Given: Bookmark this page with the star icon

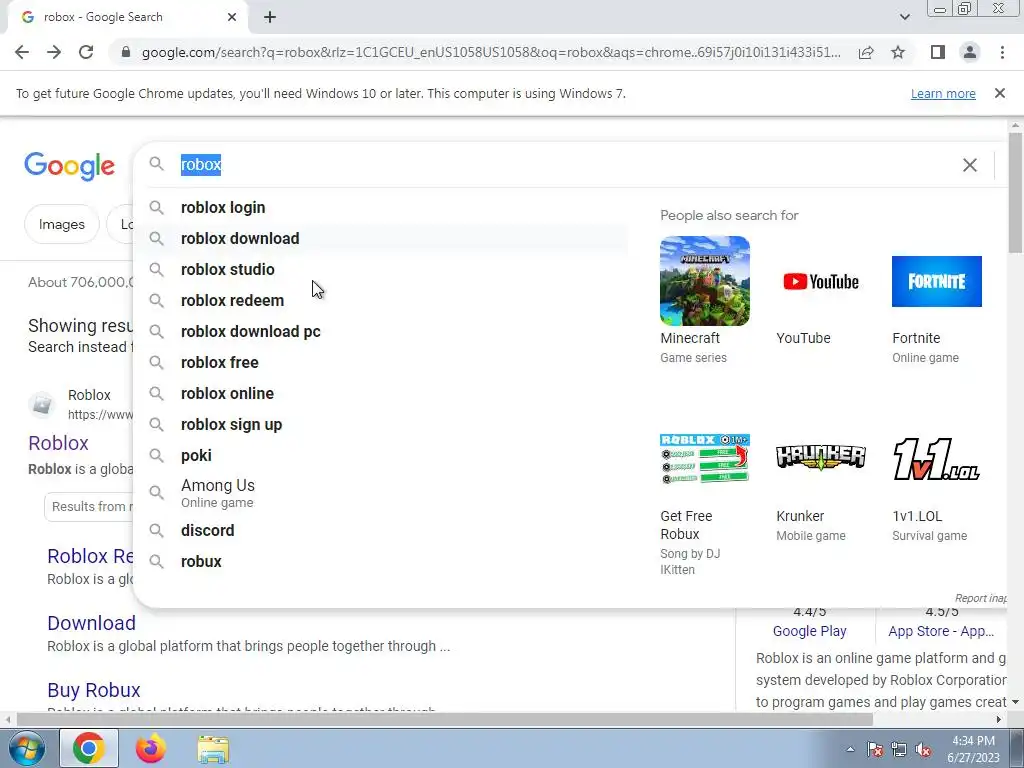Looking at the screenshot, I should click(x=898, y=52).
